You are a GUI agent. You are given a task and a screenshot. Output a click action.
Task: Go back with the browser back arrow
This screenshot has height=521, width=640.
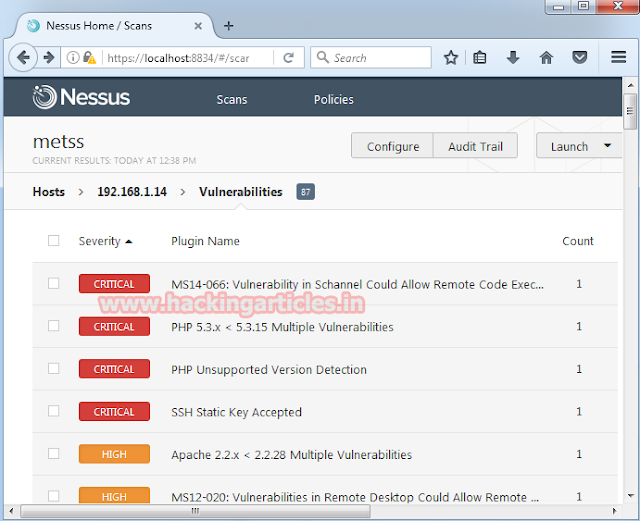coord(23,58)
